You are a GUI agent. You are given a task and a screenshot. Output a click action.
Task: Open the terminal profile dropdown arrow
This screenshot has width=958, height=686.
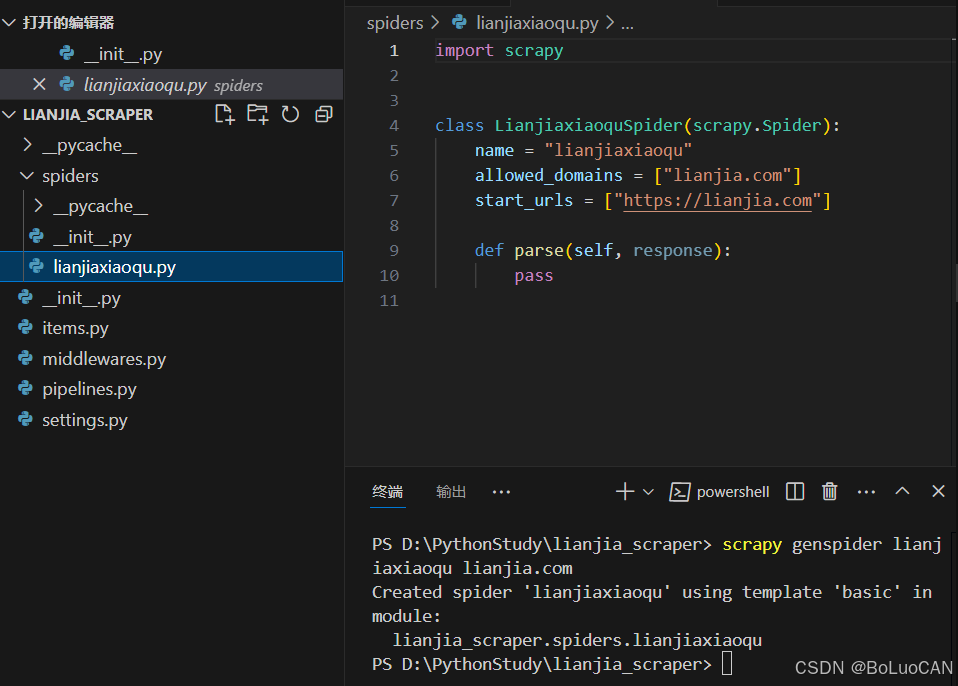[x=646, y=491]
